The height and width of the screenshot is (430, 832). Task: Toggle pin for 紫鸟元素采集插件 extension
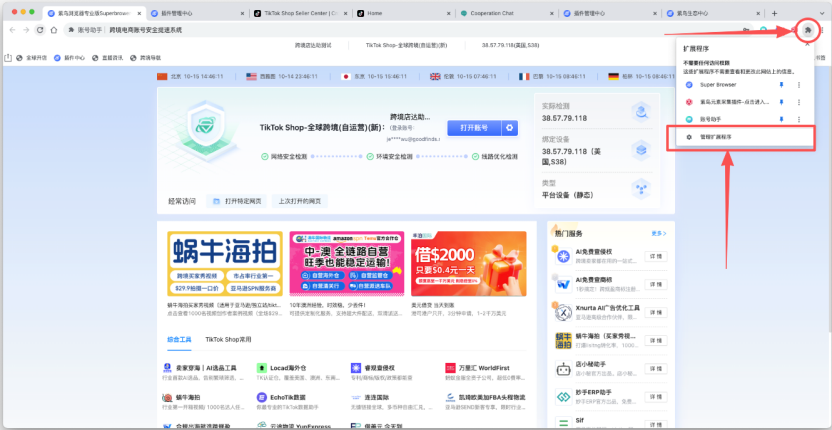[x=782, y=101]
